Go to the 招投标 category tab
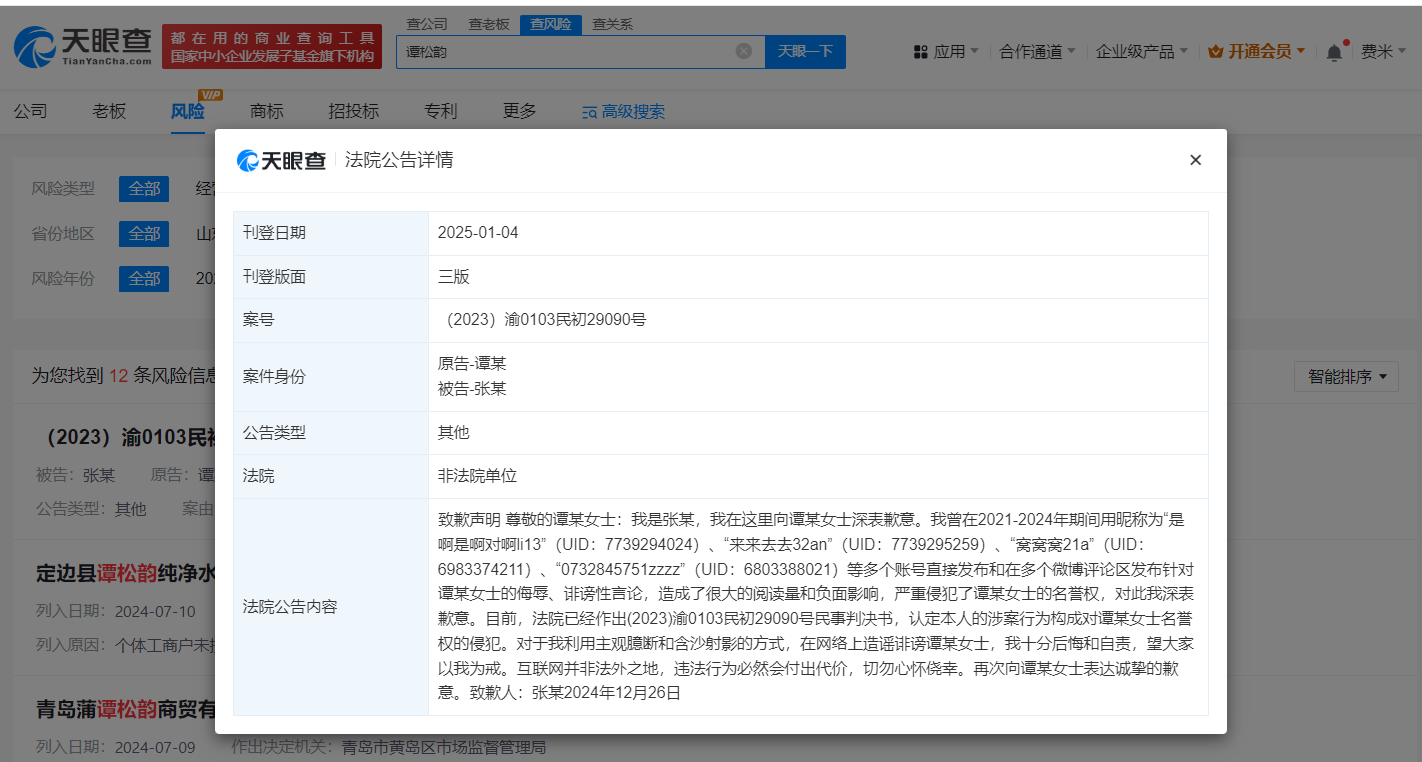This screenshot has width=1422, height=762. tap(354, 111)
